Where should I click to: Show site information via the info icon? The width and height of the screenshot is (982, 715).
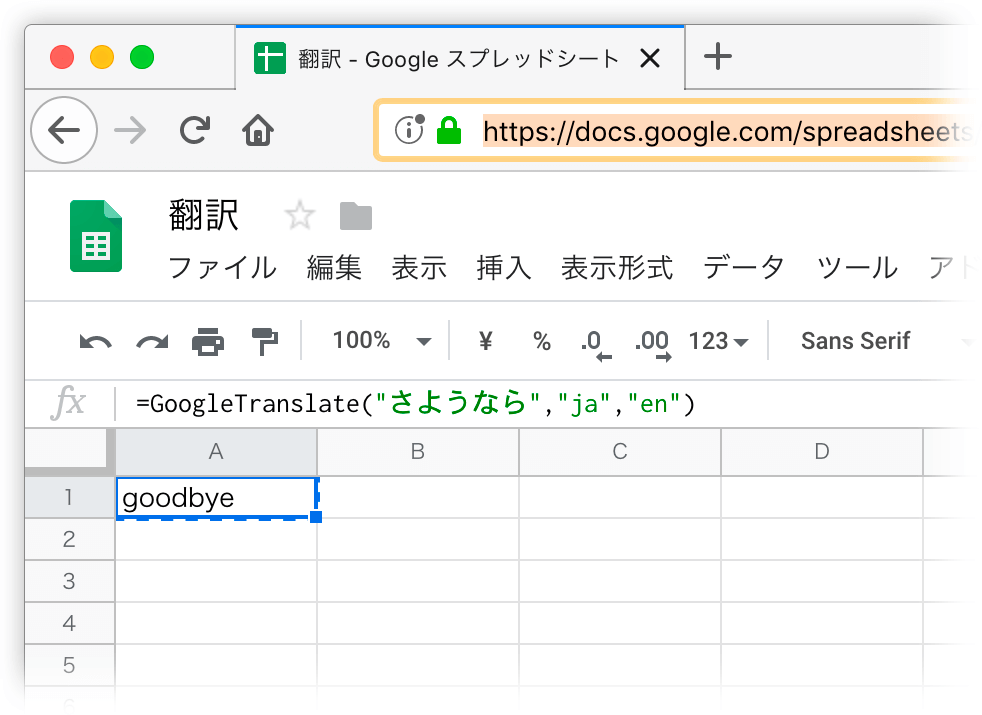[x=410, y=130]
